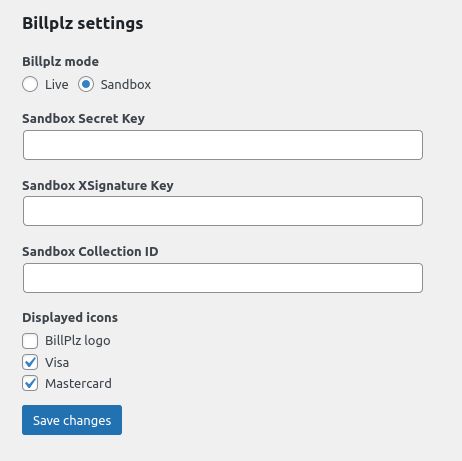Click the "Sandbox XSignature Key" field label
Screen dimensions: 462x461
(x=98, y=186)
